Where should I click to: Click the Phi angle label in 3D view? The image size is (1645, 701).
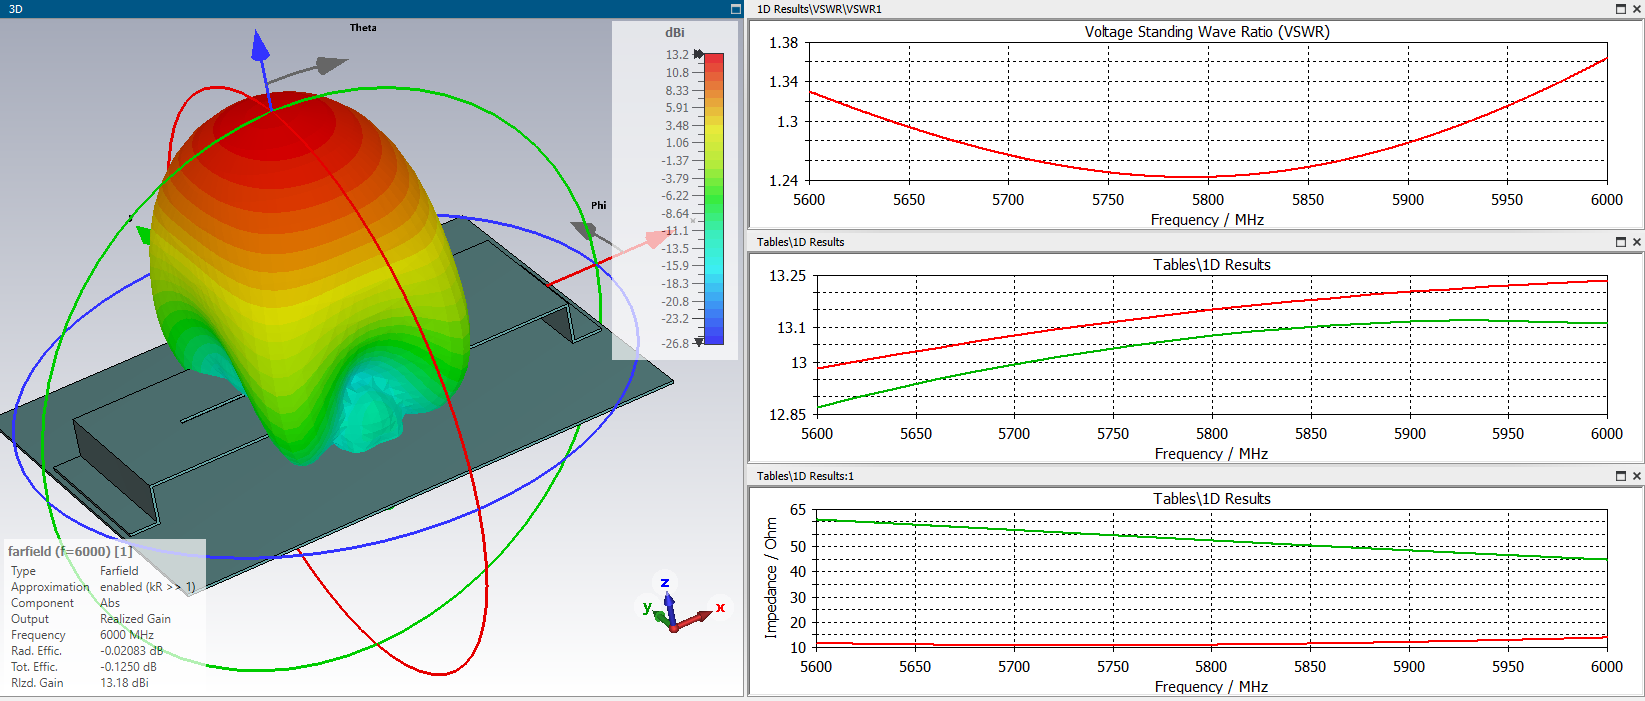point(598,205)
